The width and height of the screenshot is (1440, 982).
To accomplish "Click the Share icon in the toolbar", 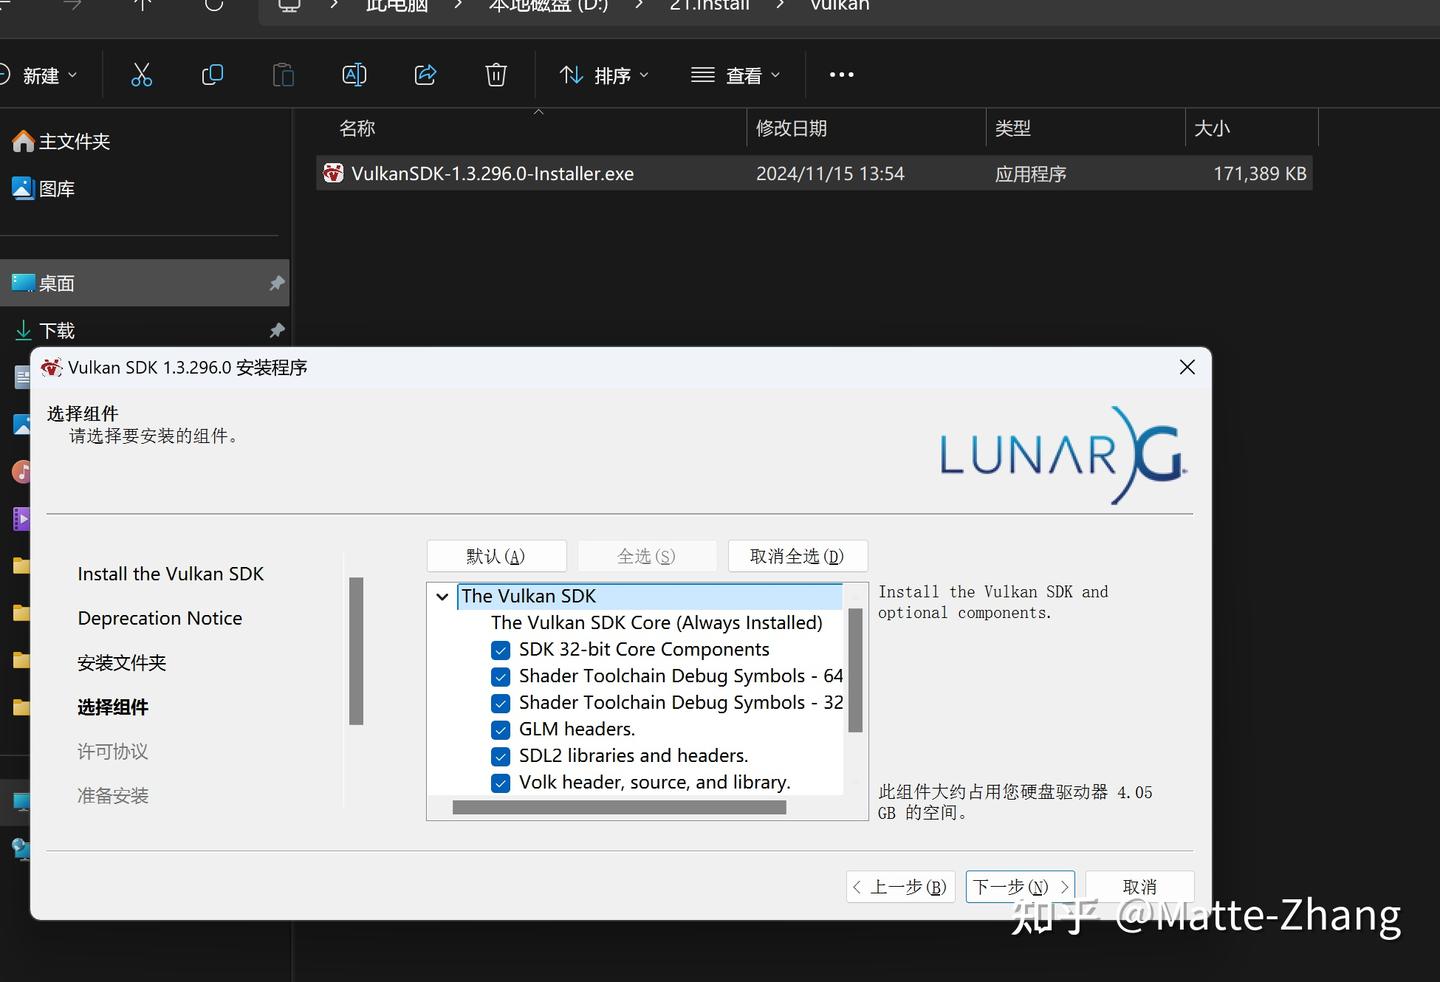I will [425, 75].
